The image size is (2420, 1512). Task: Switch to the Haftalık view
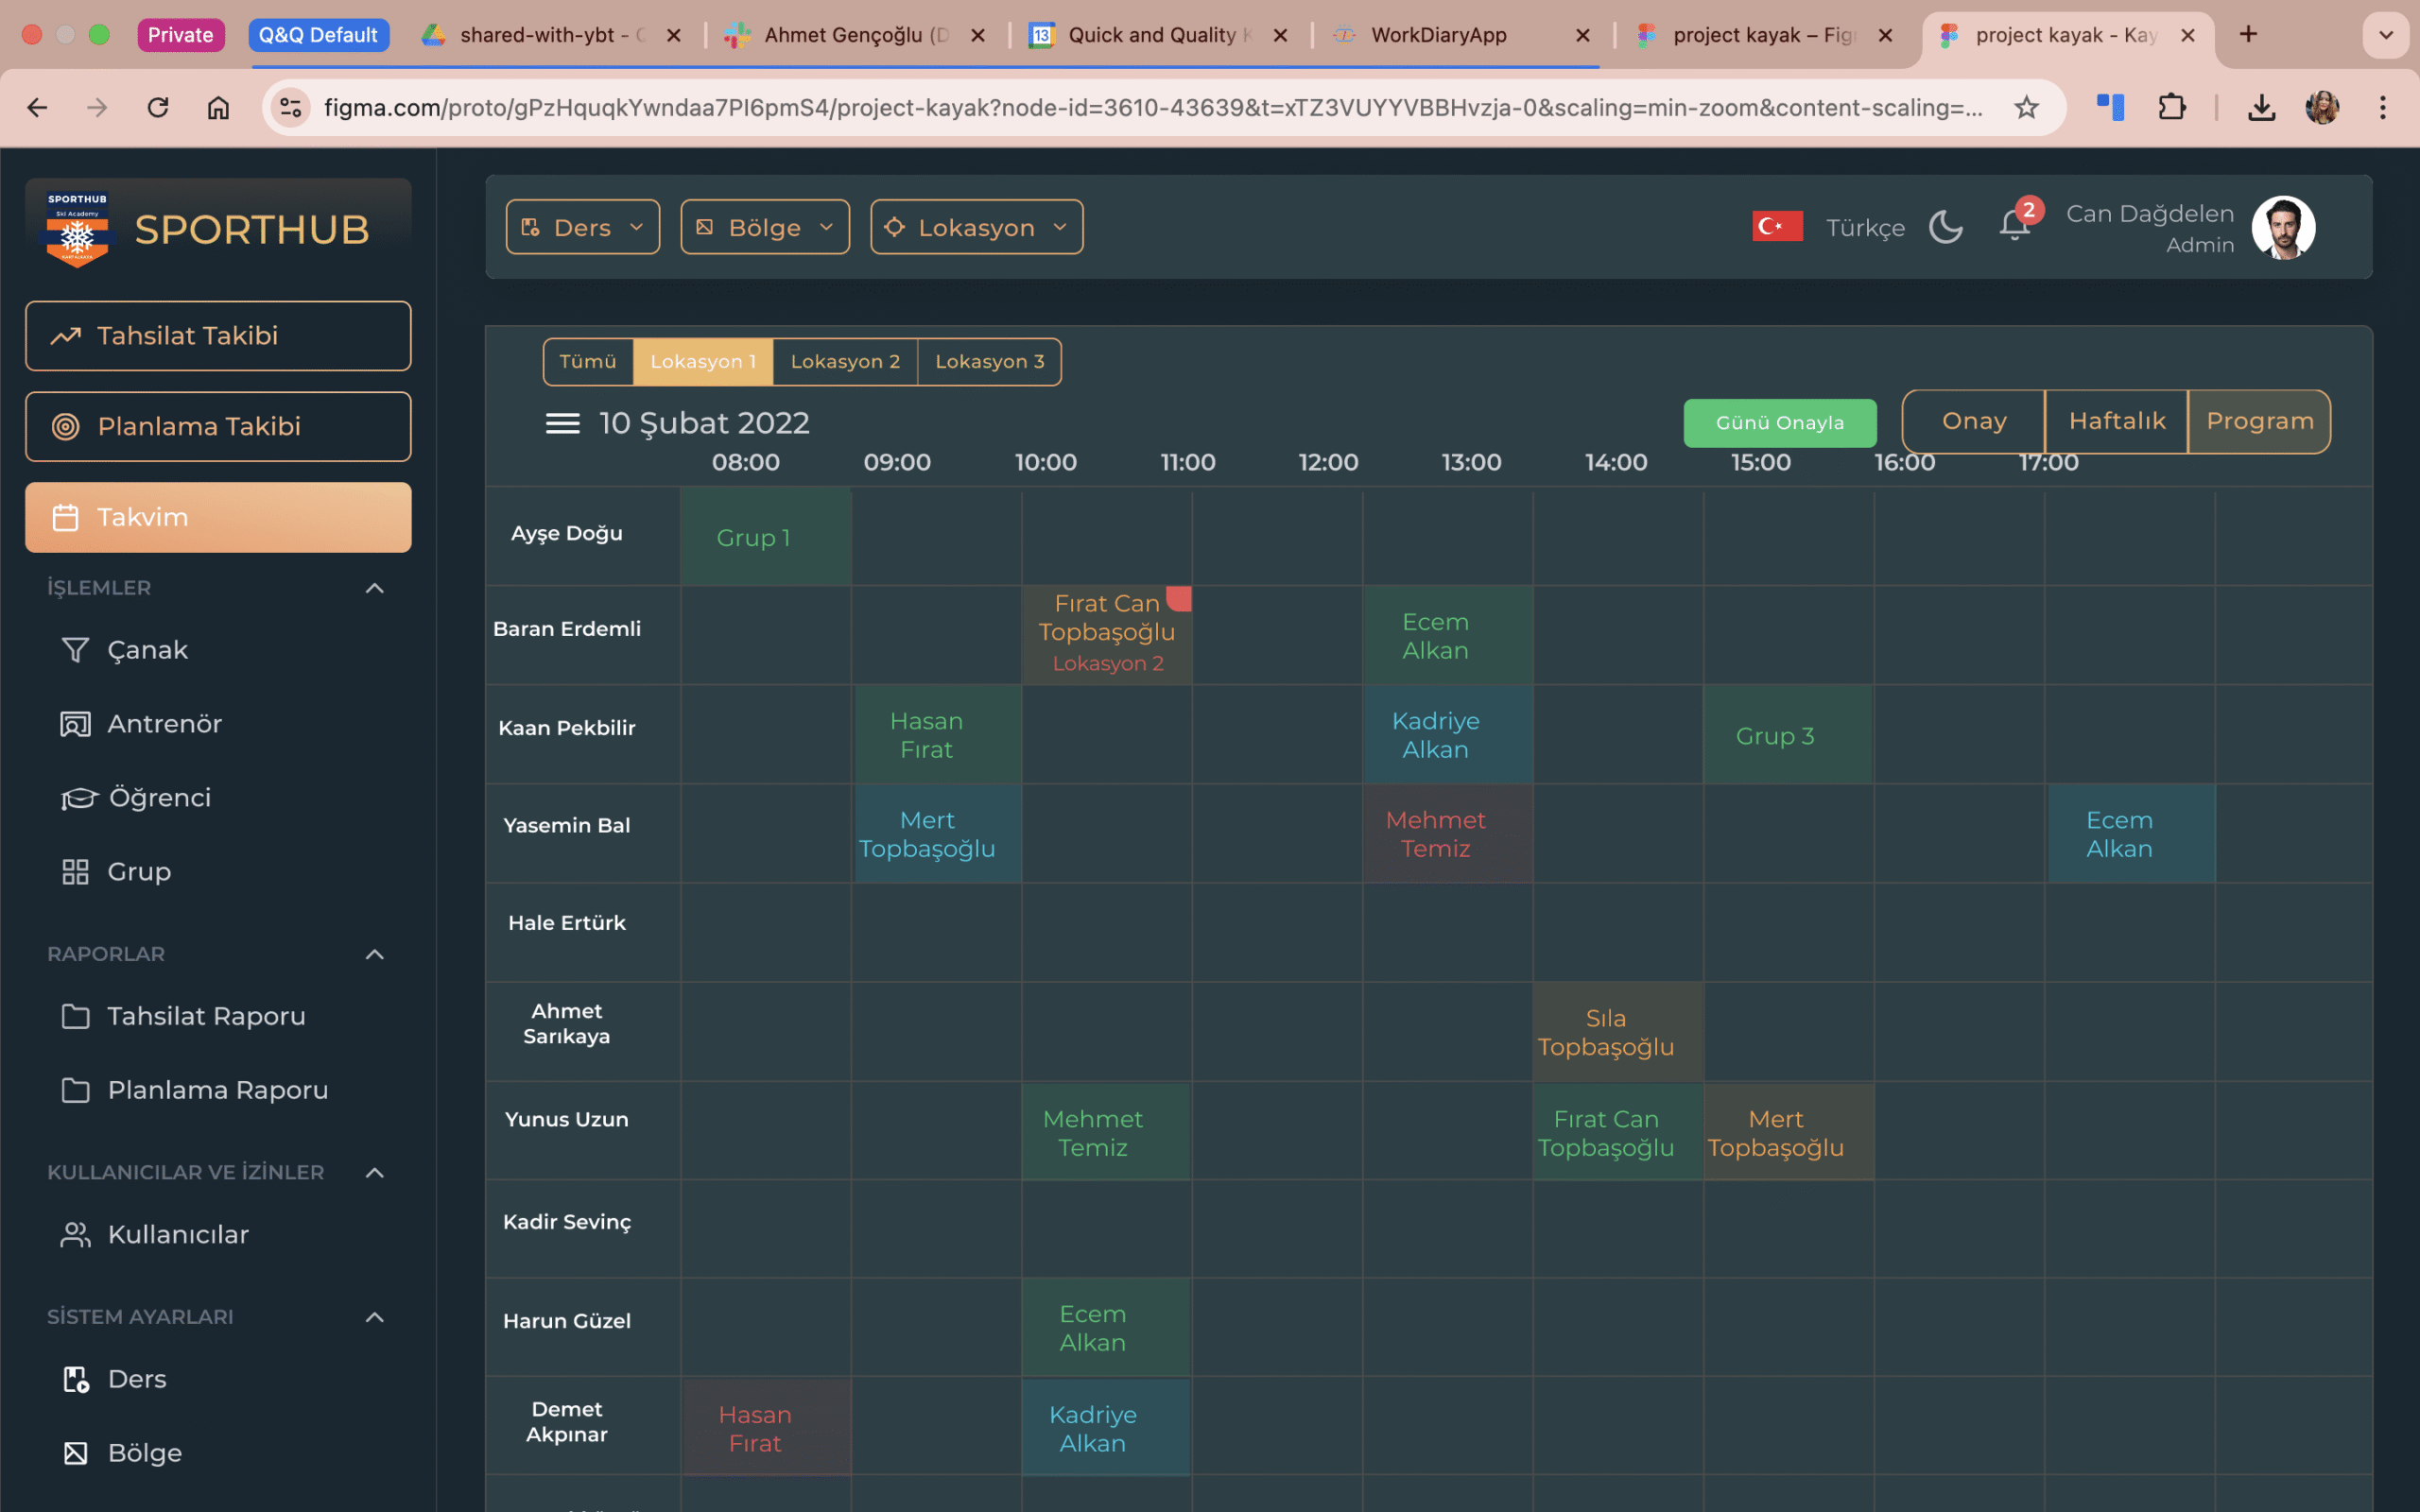click(2116, 421)
